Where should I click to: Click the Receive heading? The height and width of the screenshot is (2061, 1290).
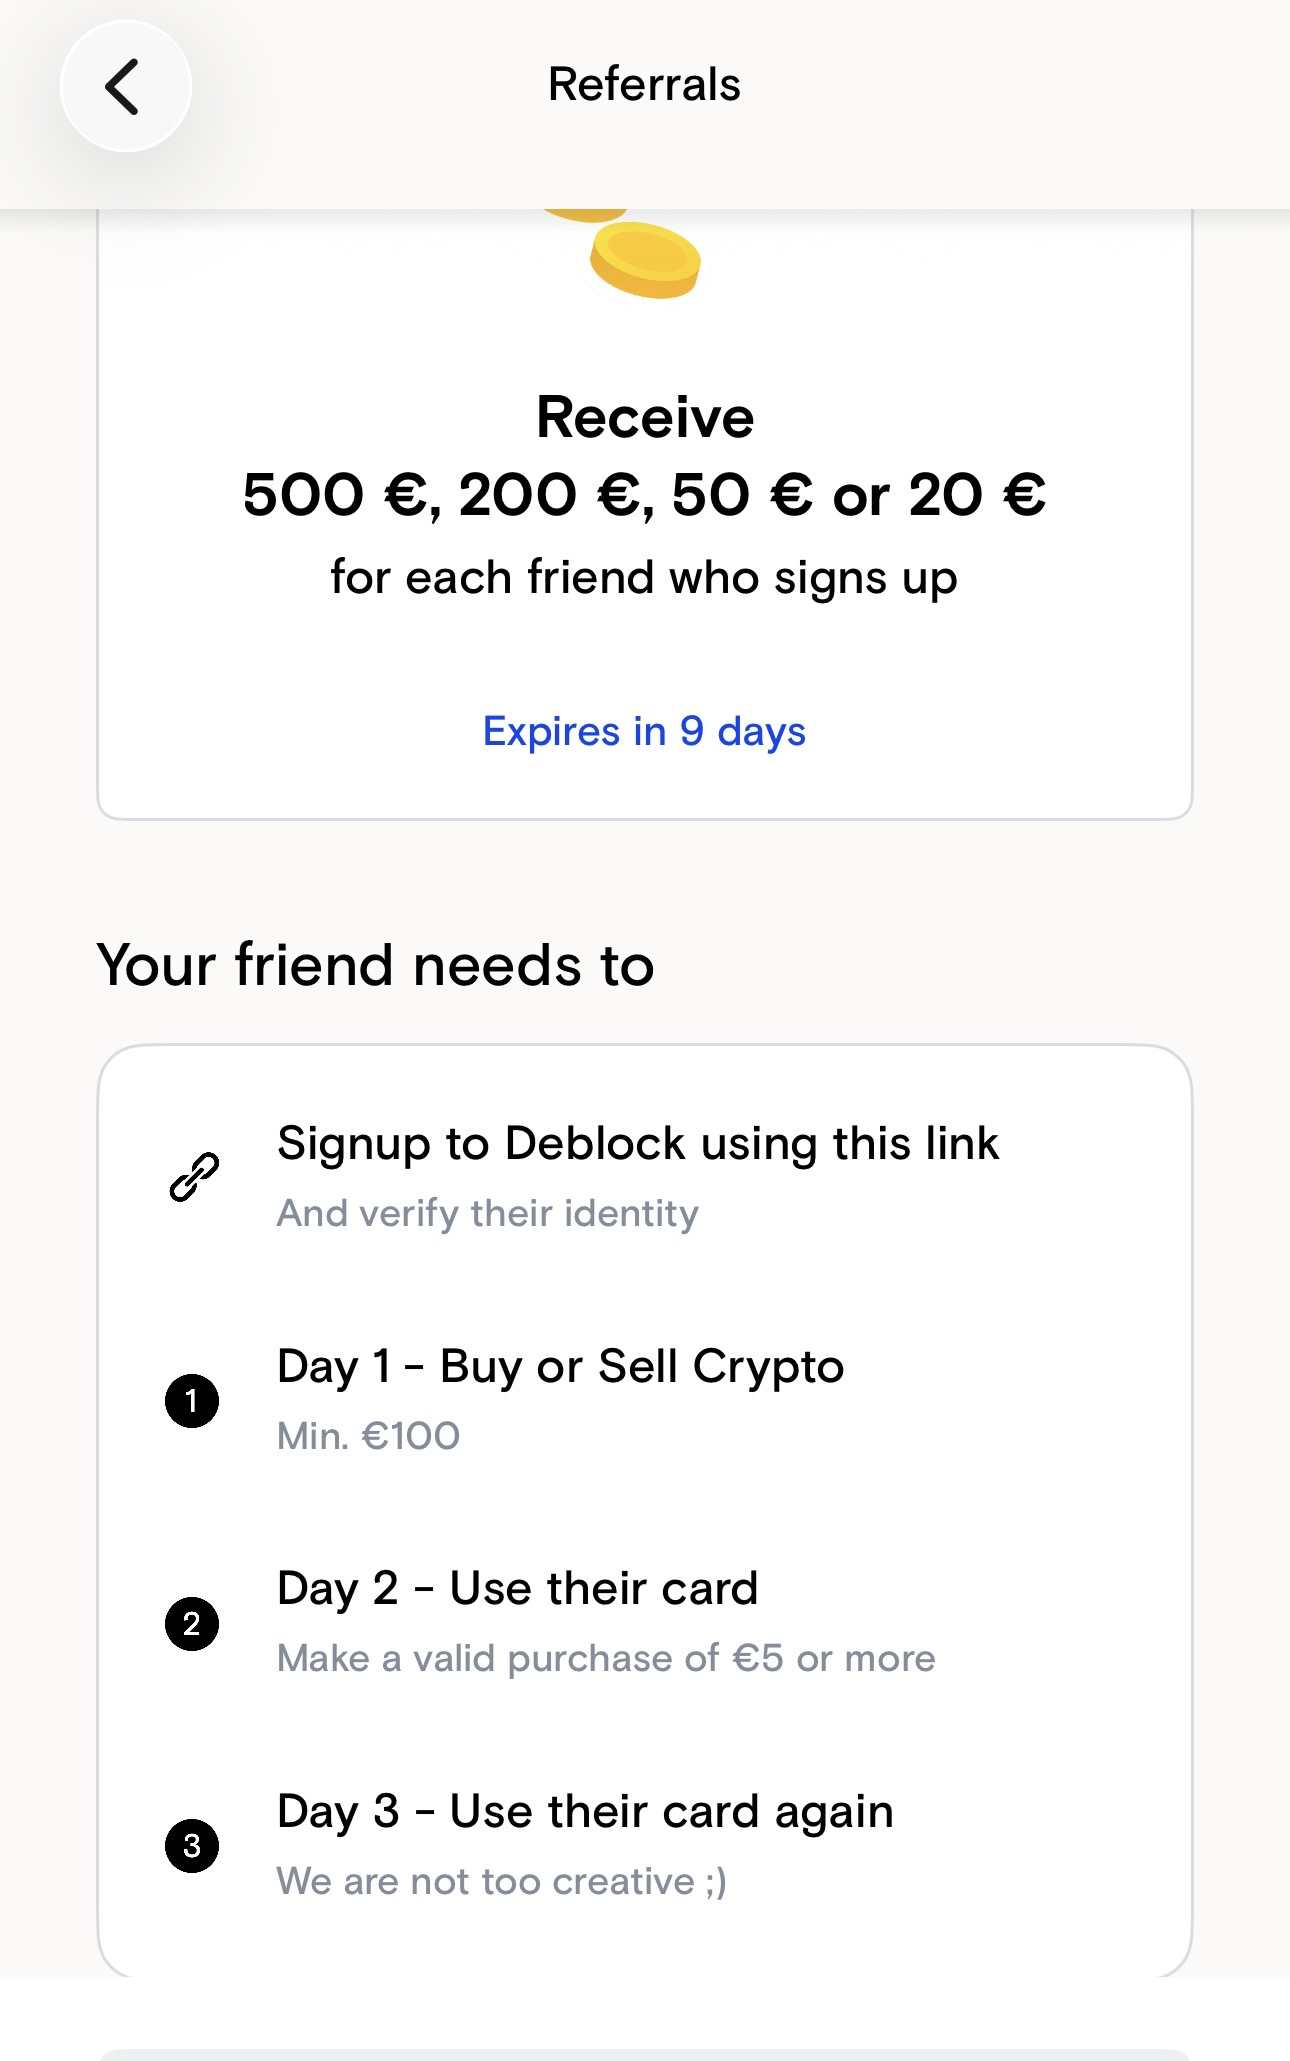pos(645,417)
